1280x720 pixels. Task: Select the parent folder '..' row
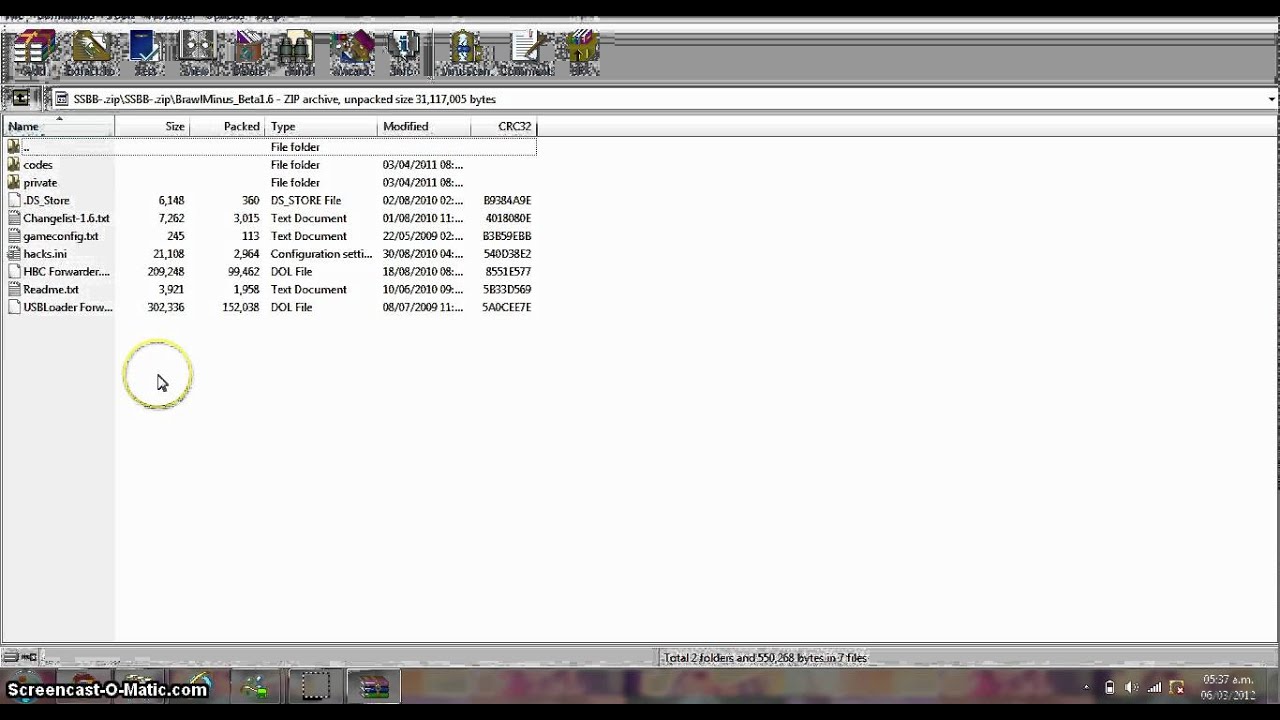tap(270, 147)
